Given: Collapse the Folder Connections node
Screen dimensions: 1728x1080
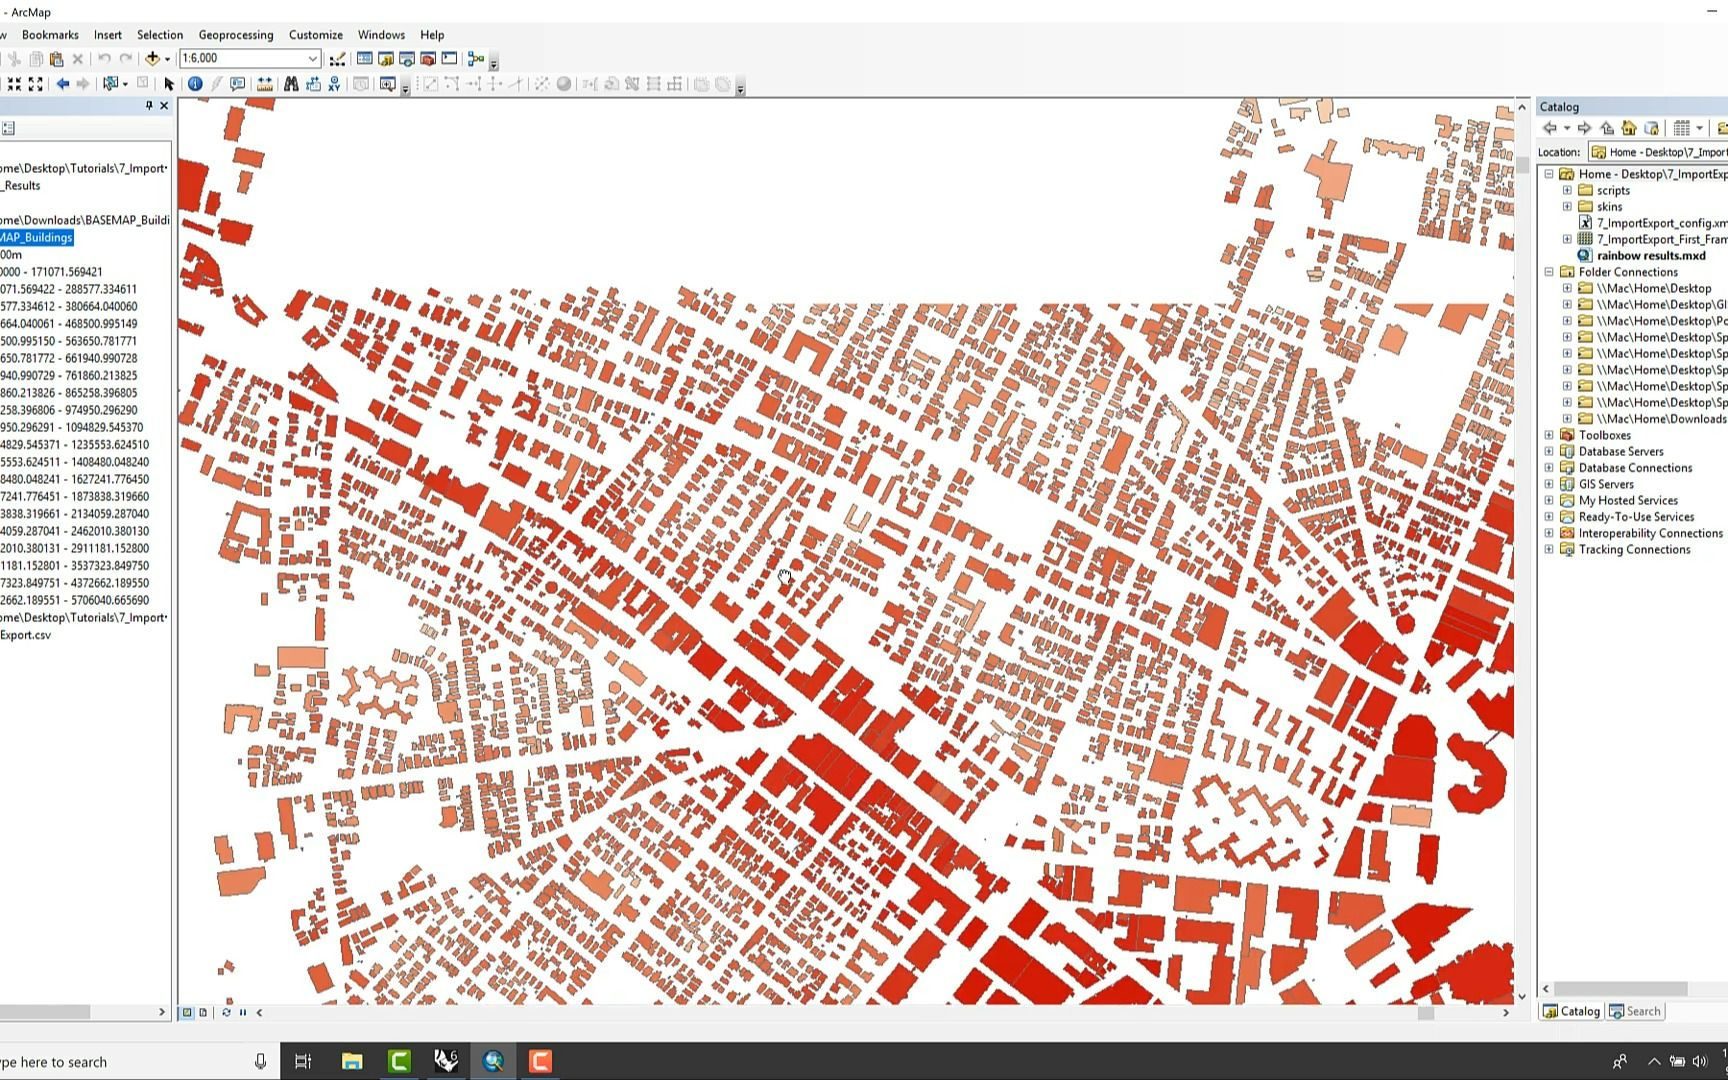Looking at the screenshot, I should click(1549, 272).
